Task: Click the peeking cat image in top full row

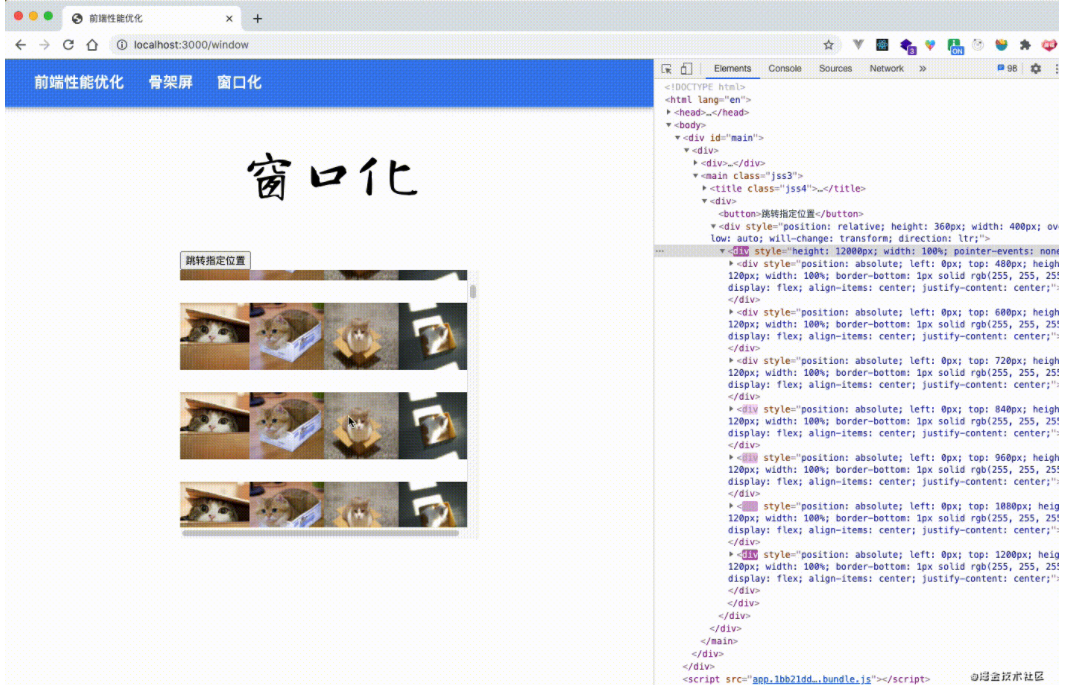Action: [214, 336]
